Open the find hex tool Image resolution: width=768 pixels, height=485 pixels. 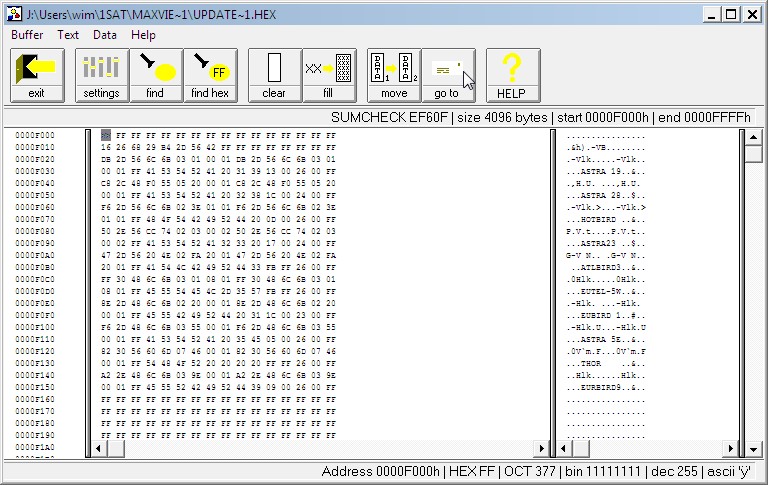click(x=211, y=75)
